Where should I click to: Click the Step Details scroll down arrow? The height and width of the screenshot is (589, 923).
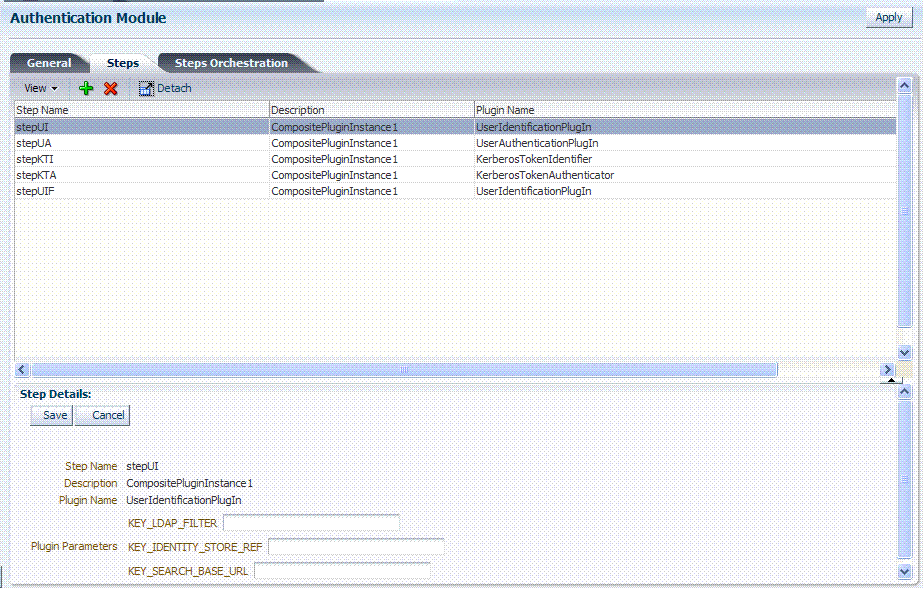[905, 571]
